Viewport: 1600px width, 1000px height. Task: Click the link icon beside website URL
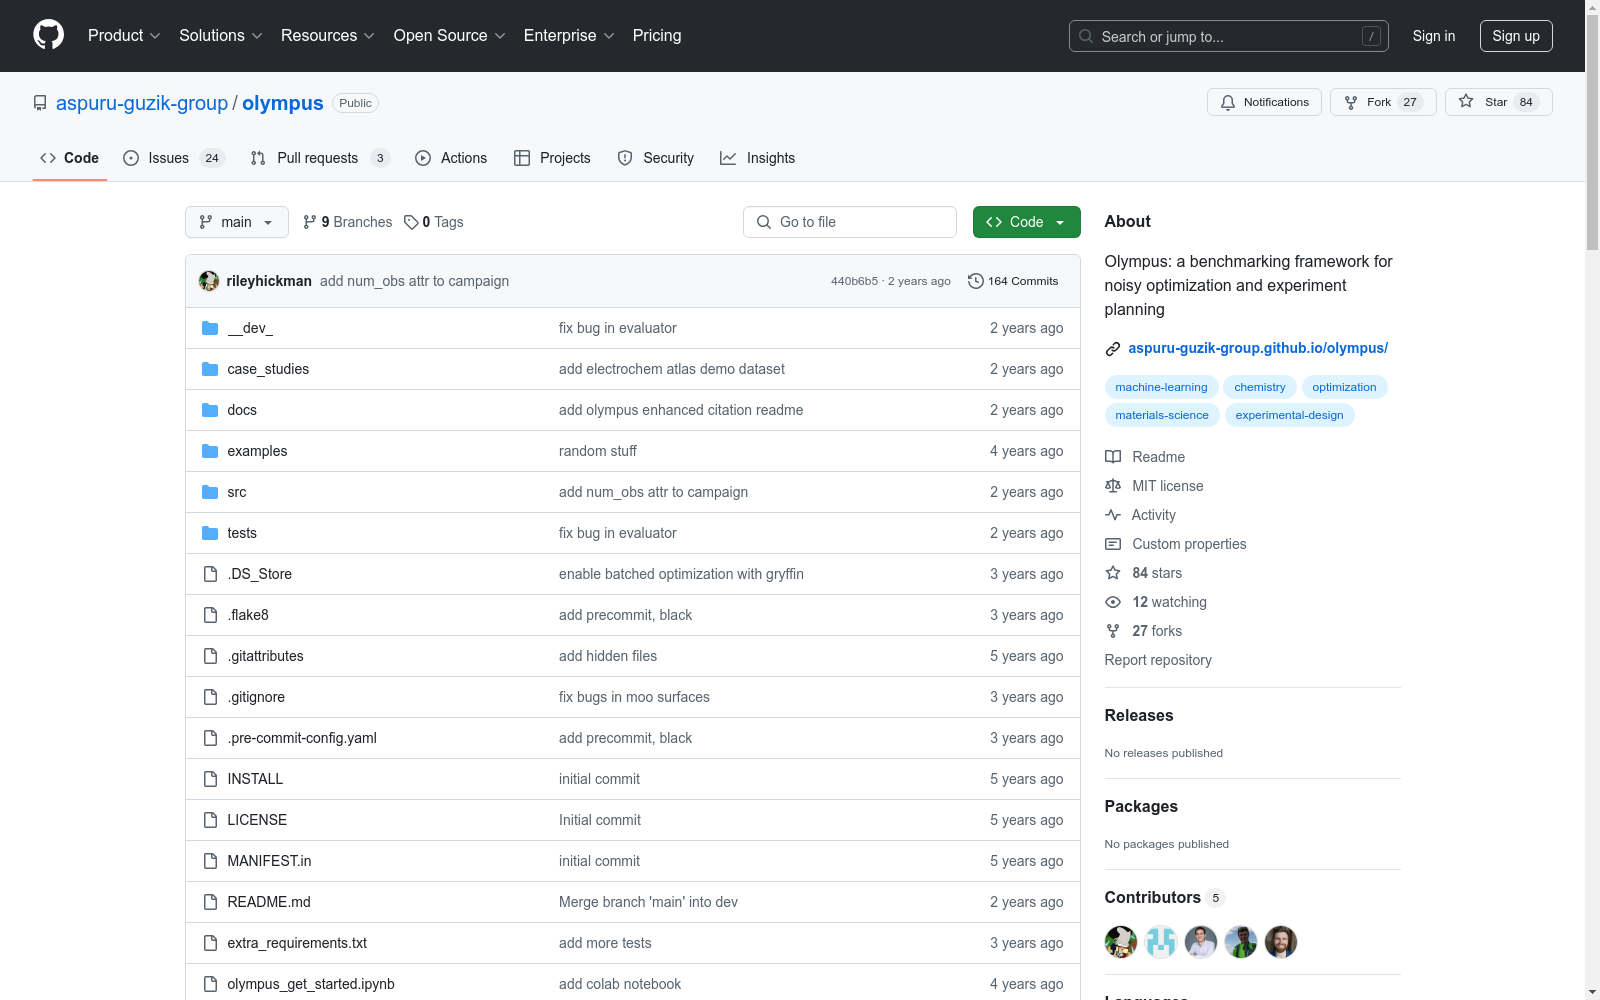(1113, 349)
